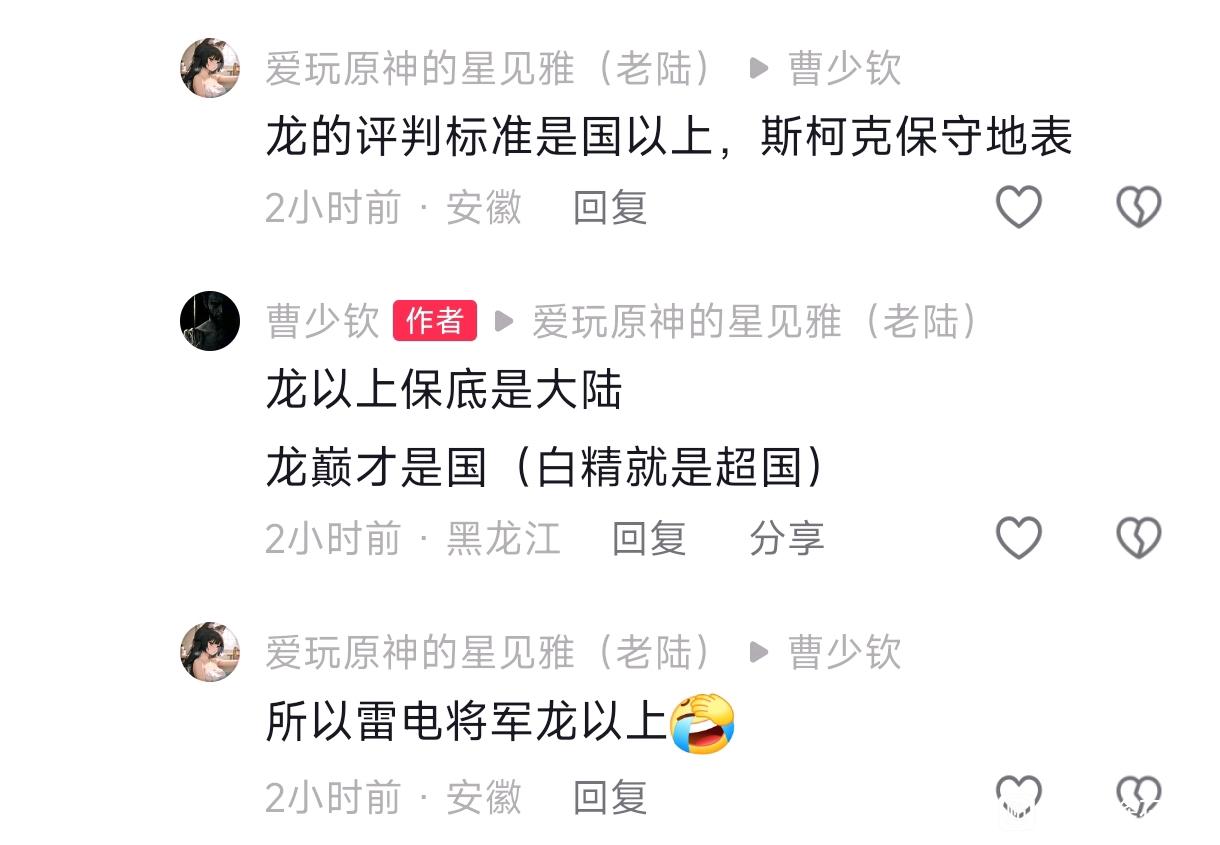The width and height of the screenshot is (1220, 845).
Task: Reply to the author's 黑龙江 comment
Action: pyautogui.click(x=649, y=538)
